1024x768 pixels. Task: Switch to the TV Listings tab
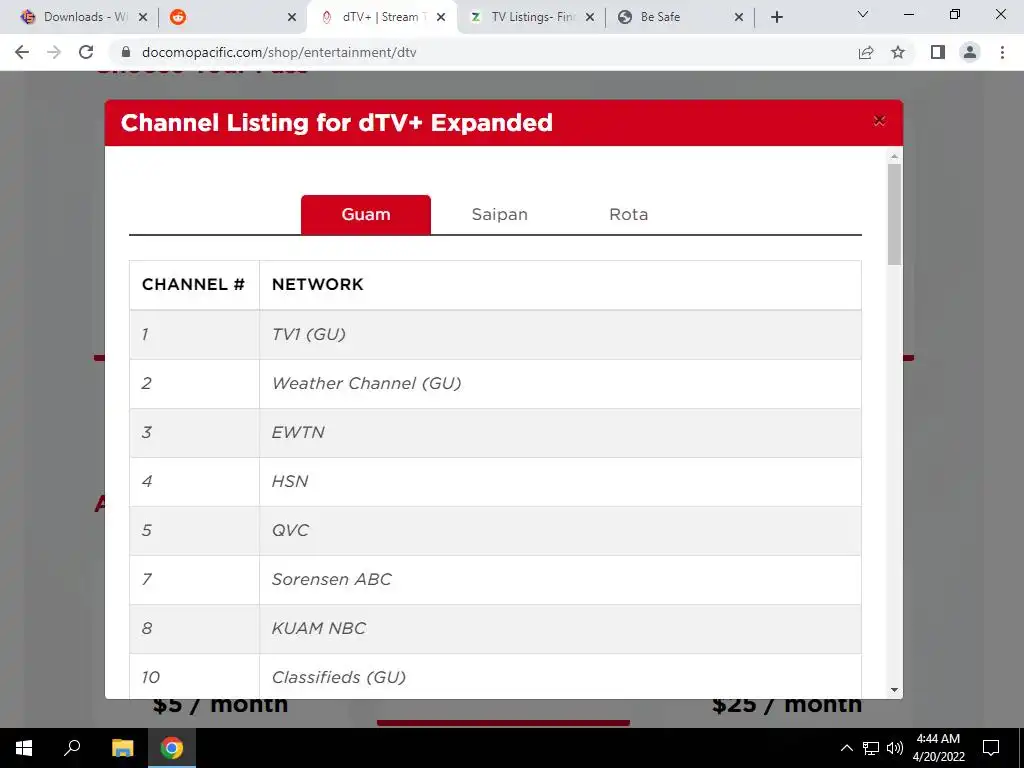tap(531, 17)
